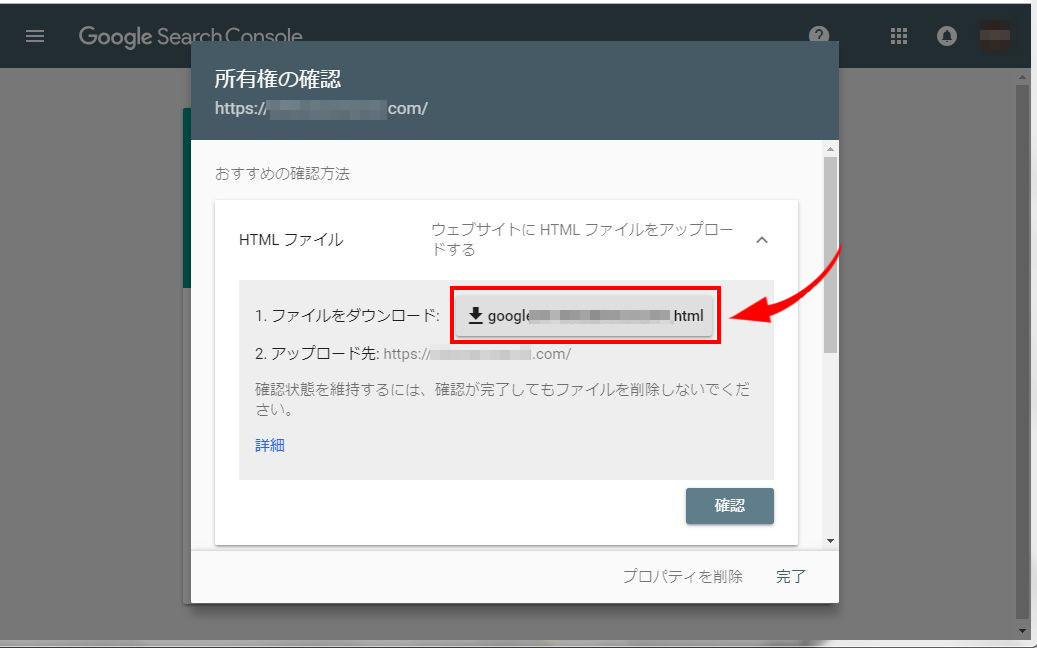
Task: Click the Google Search Console logo
Action: pyautogui.click(x=190, y=36)
